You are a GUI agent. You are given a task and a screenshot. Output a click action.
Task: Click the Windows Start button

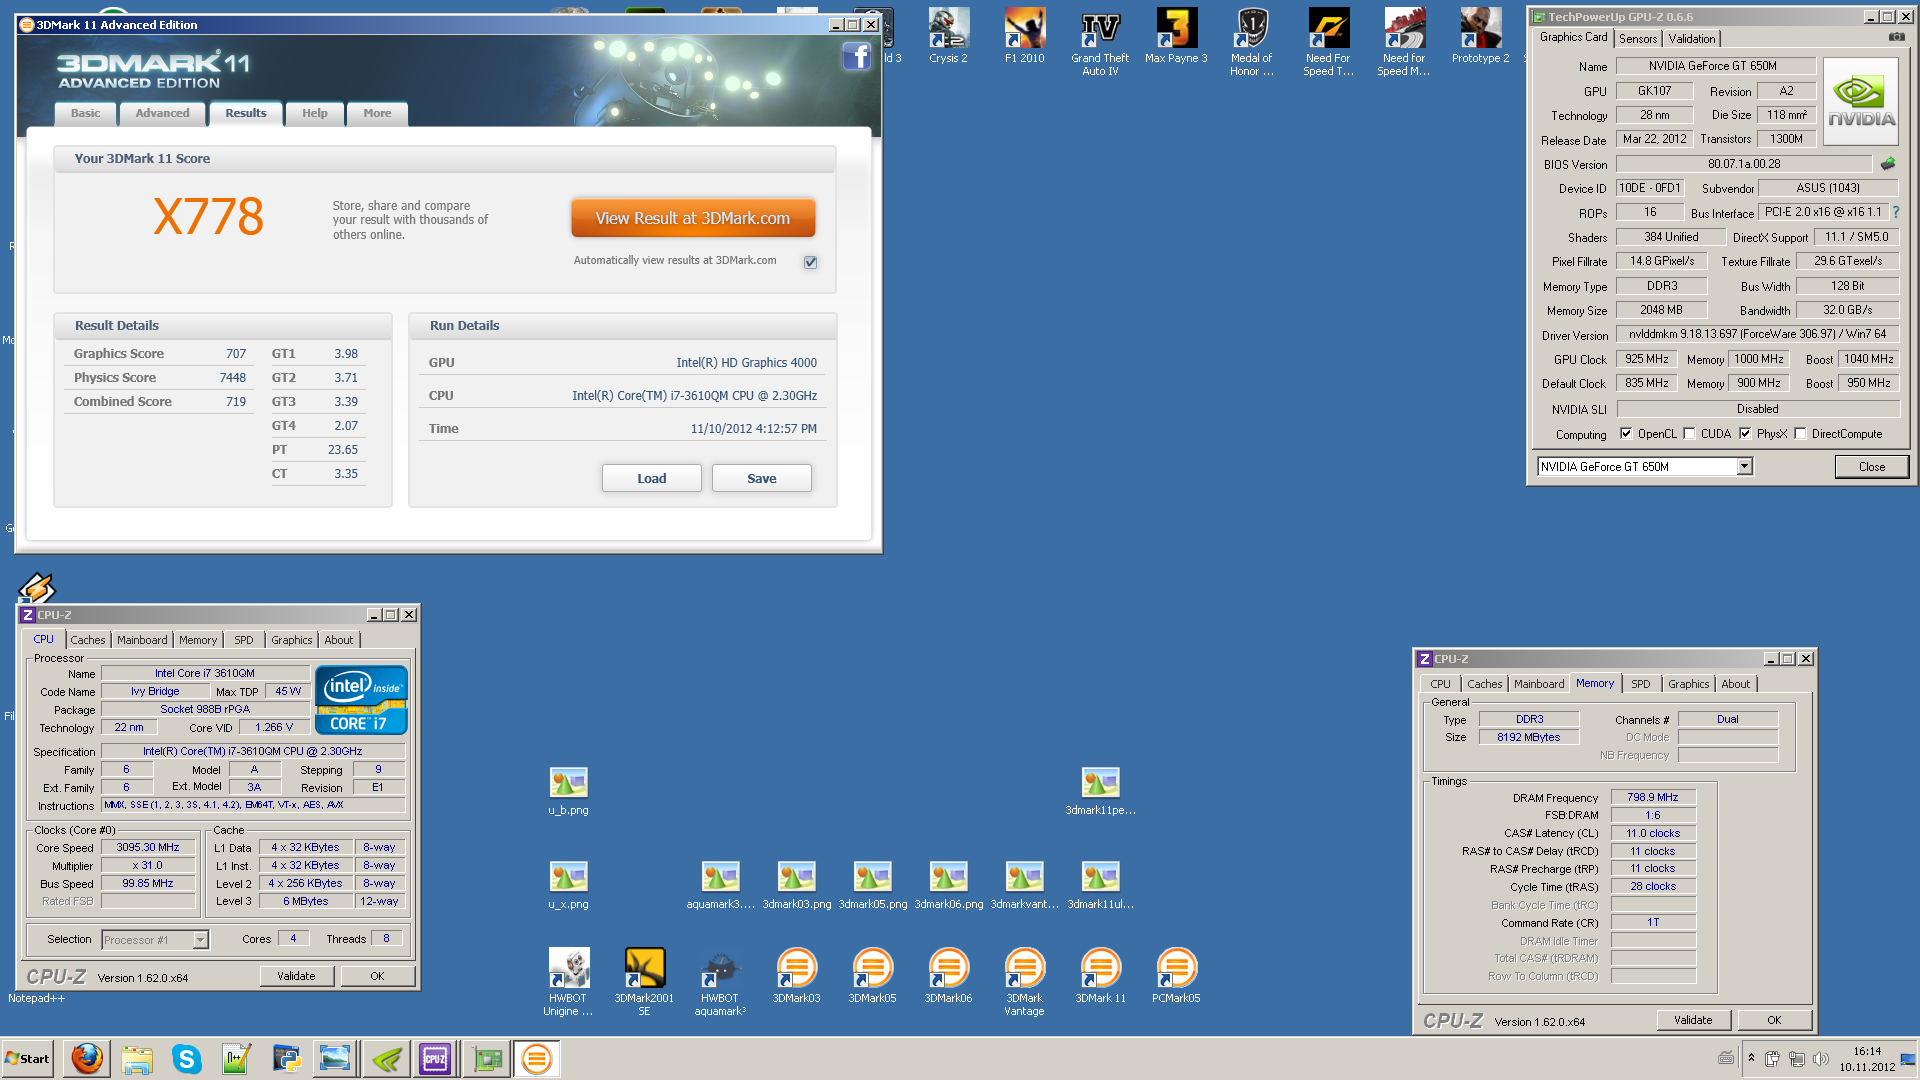pyautogui.click(x=28, y=1058)
